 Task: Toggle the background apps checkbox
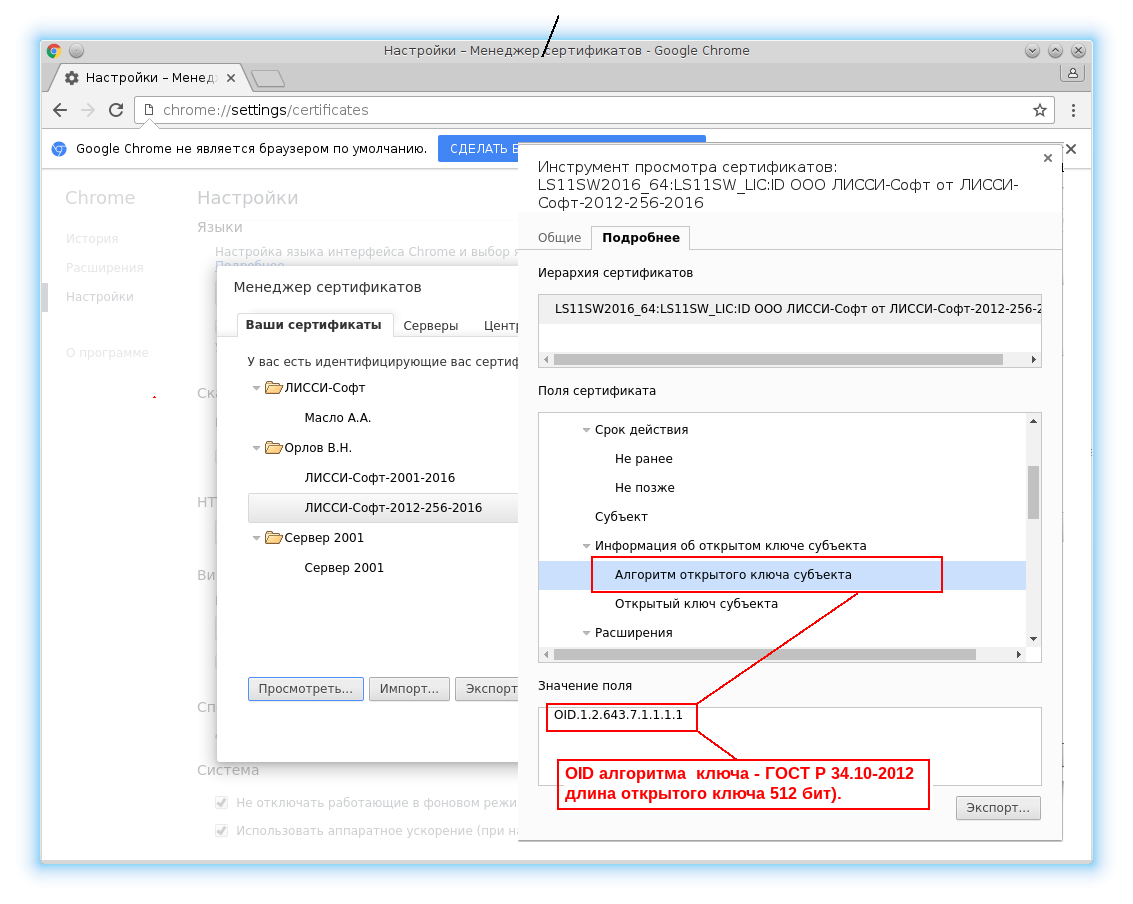[222, 802]
